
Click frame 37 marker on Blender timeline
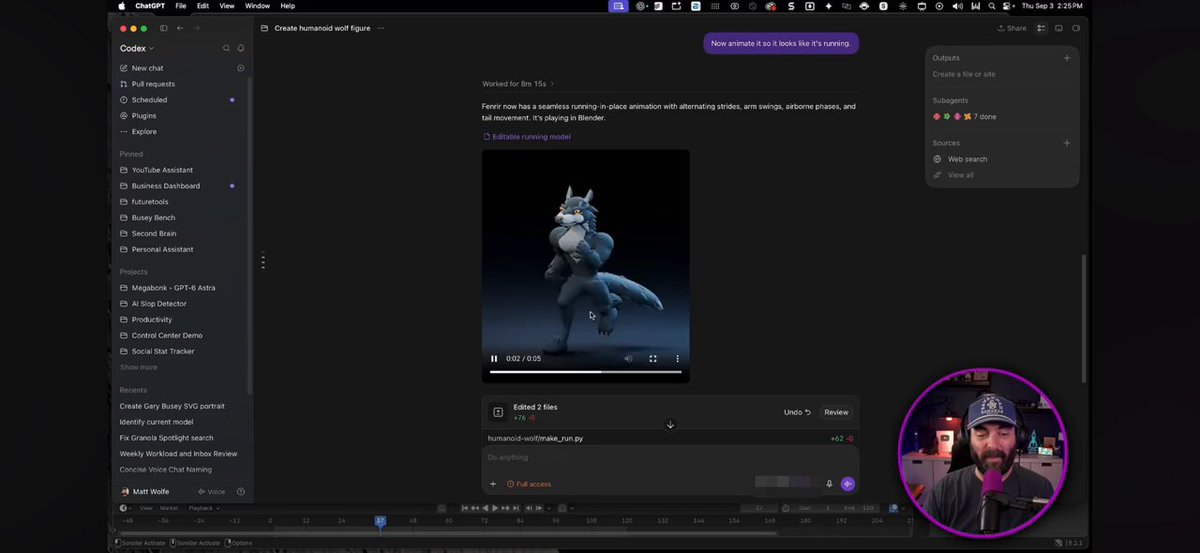click(380, 521)
